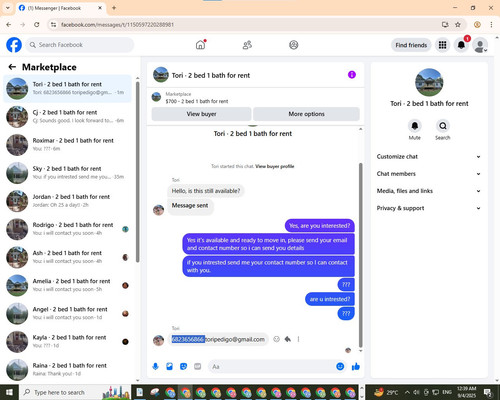Viewport: 500px width, 400px height.
Task: Open the emoji picker in message box
Action: (340, 367)
